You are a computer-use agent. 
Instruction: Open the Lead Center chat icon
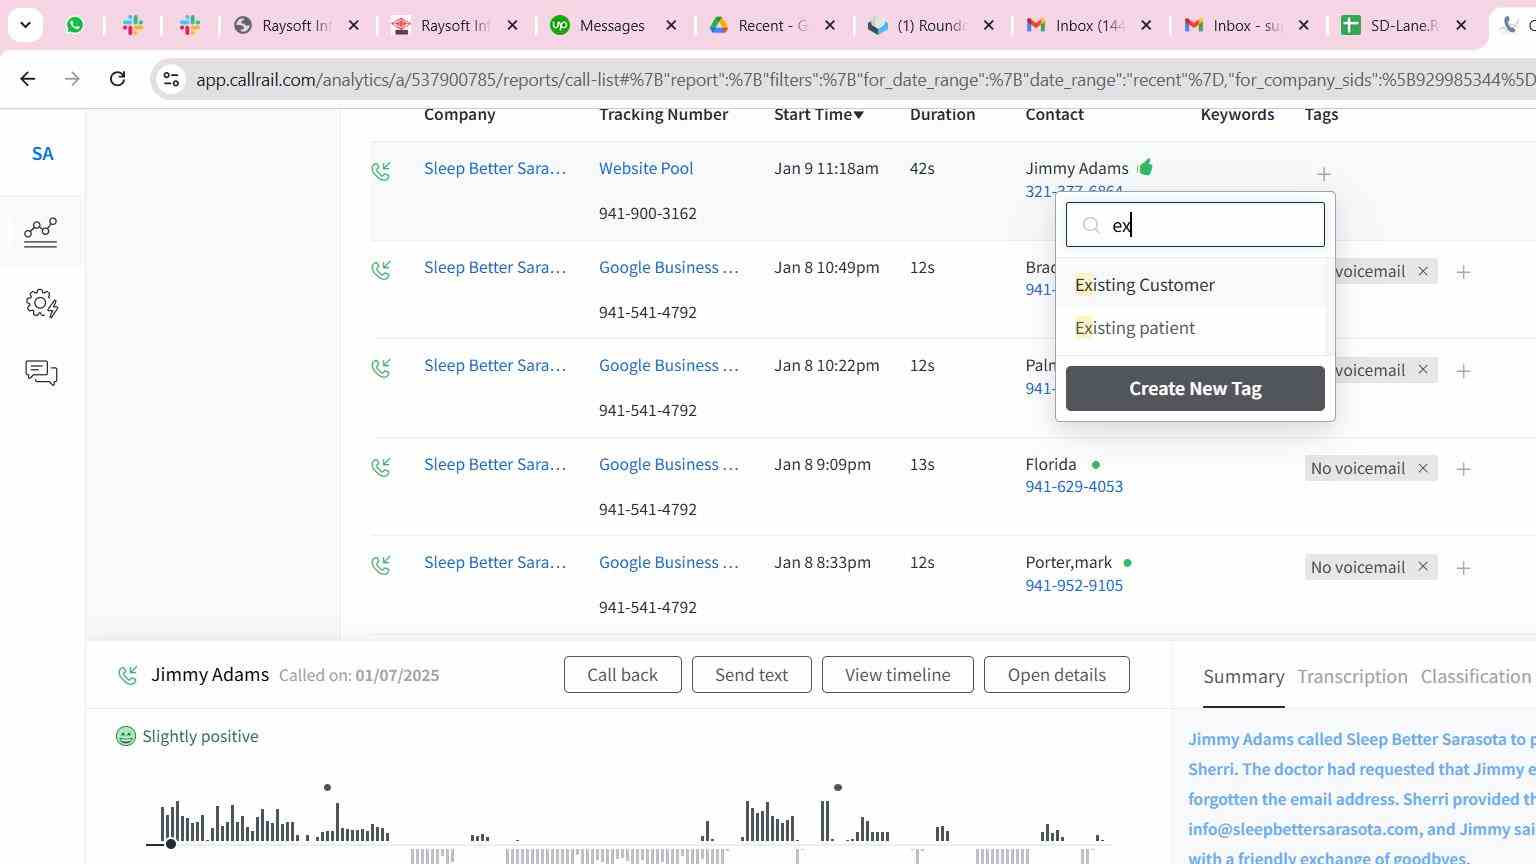tap(41, 373)
